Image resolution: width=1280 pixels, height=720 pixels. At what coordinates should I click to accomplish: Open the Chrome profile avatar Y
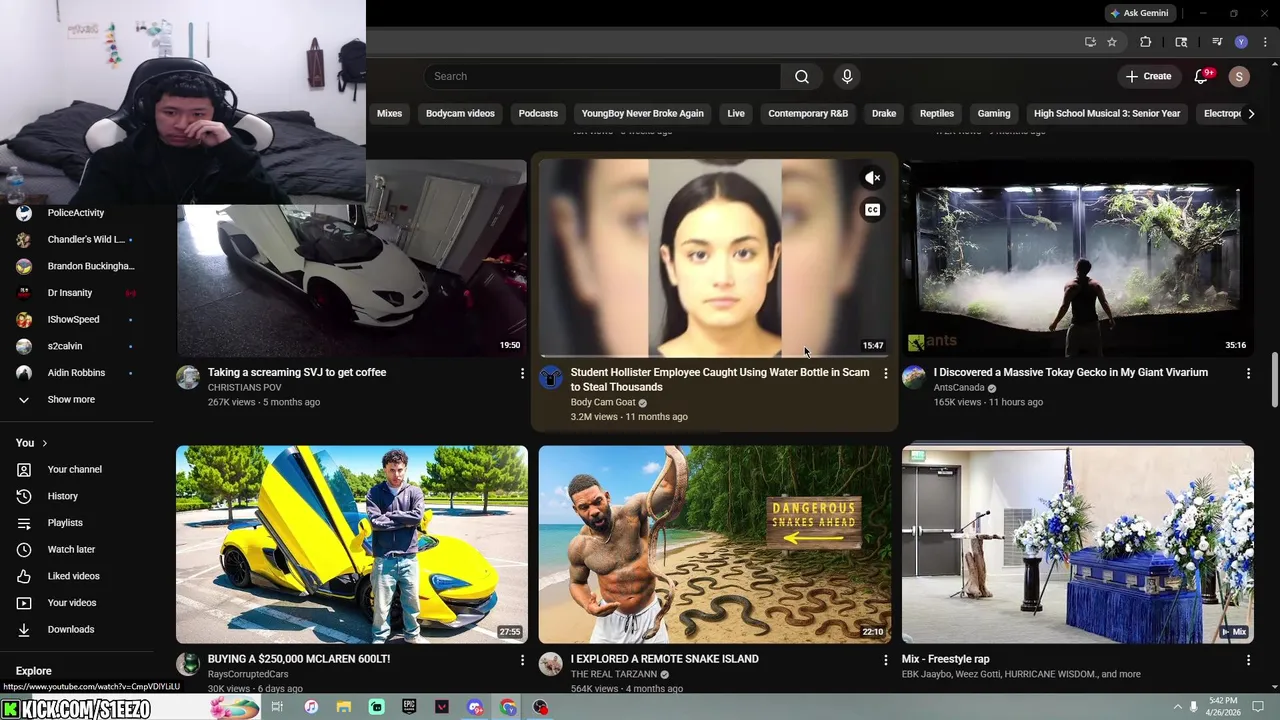1241,42
